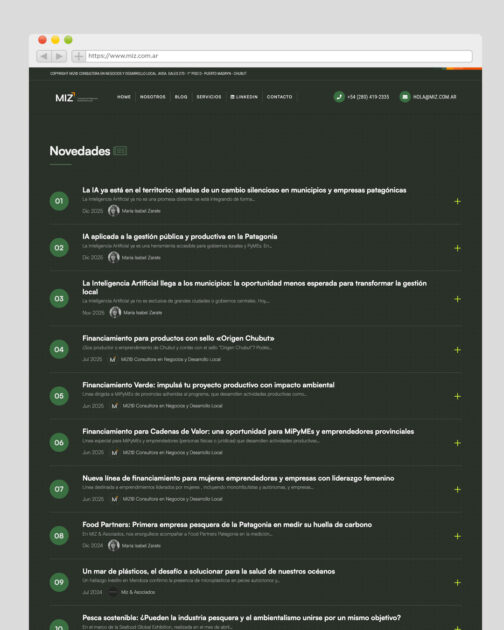Click the green 01 number badge

(59, 201)
